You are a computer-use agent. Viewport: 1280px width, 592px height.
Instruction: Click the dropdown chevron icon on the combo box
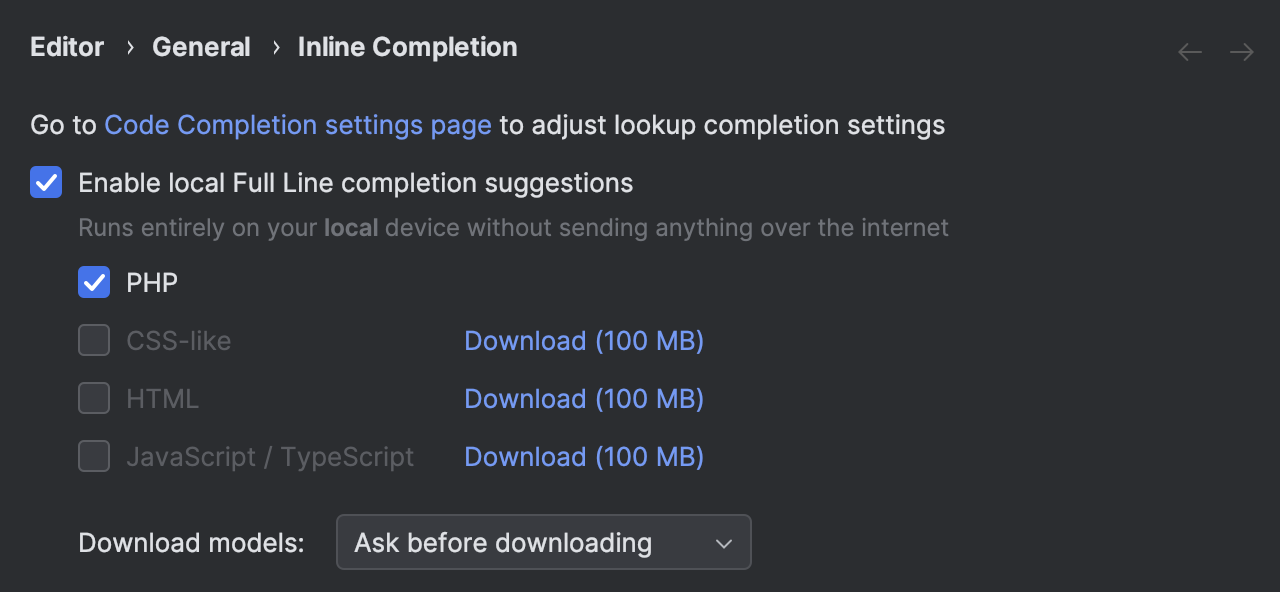point(723,543)
